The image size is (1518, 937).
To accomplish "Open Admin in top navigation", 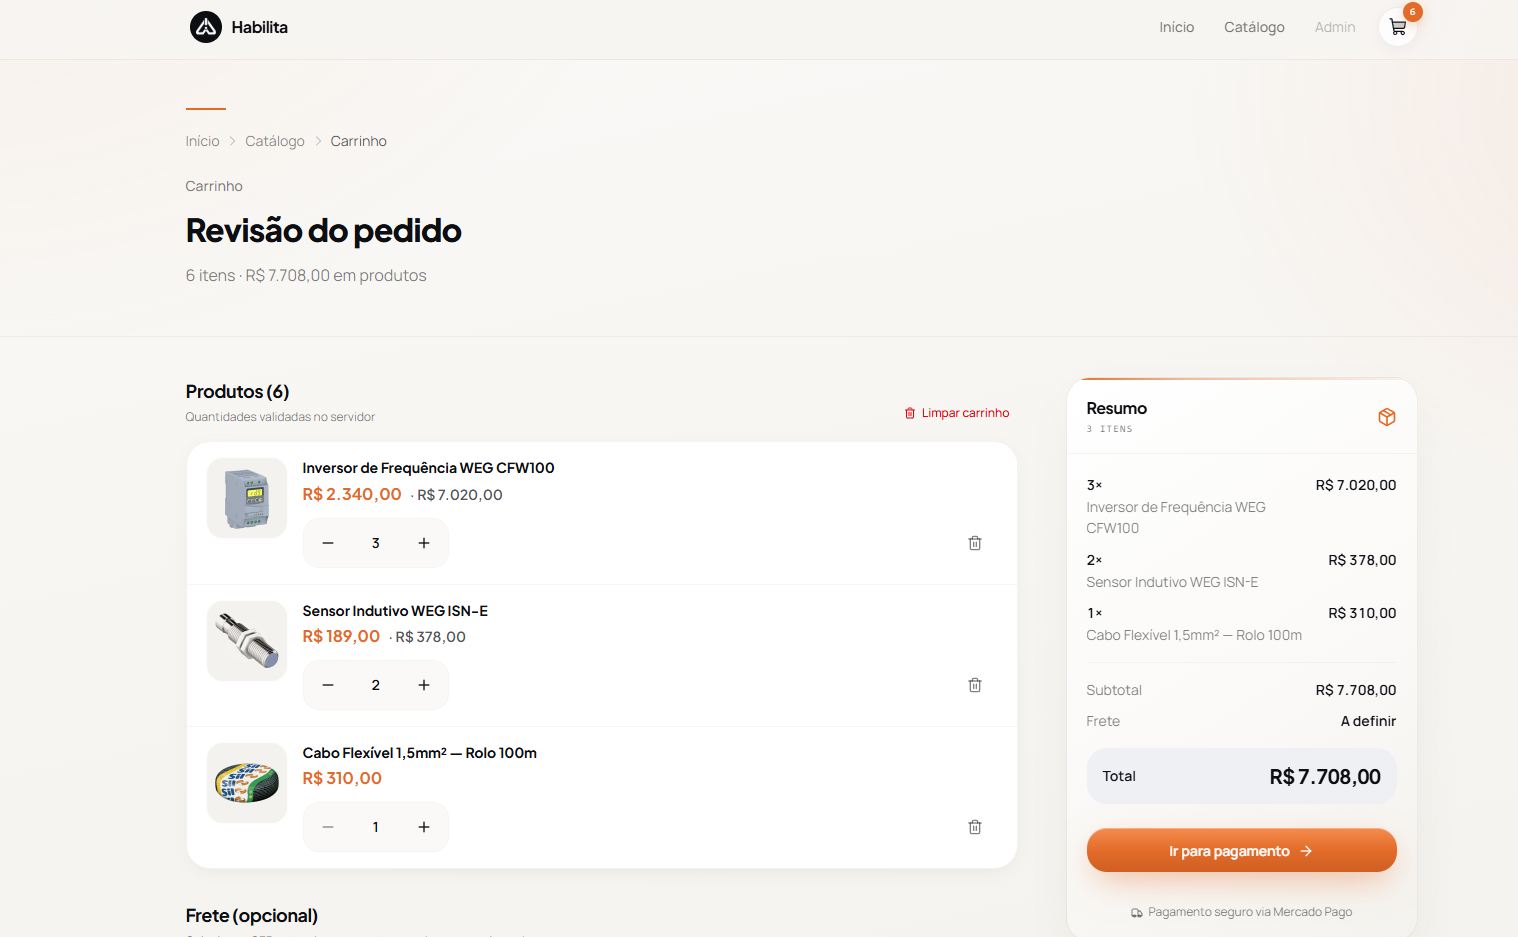I will coord(1335,27).
